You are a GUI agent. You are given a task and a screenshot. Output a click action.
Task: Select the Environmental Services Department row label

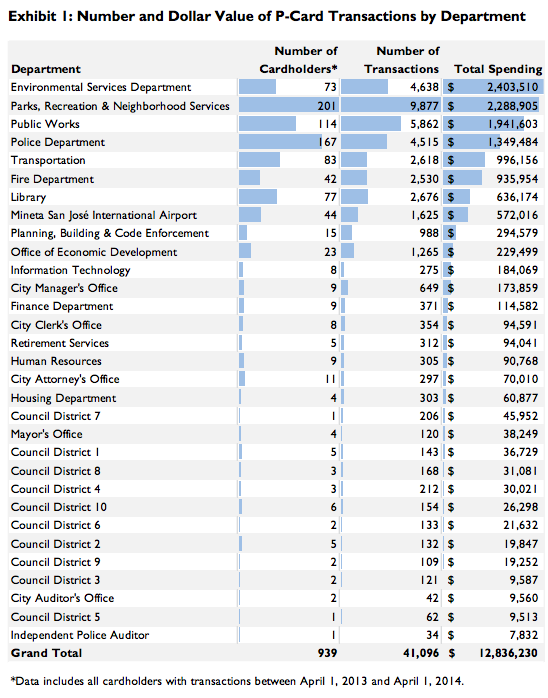coord(101,87)
